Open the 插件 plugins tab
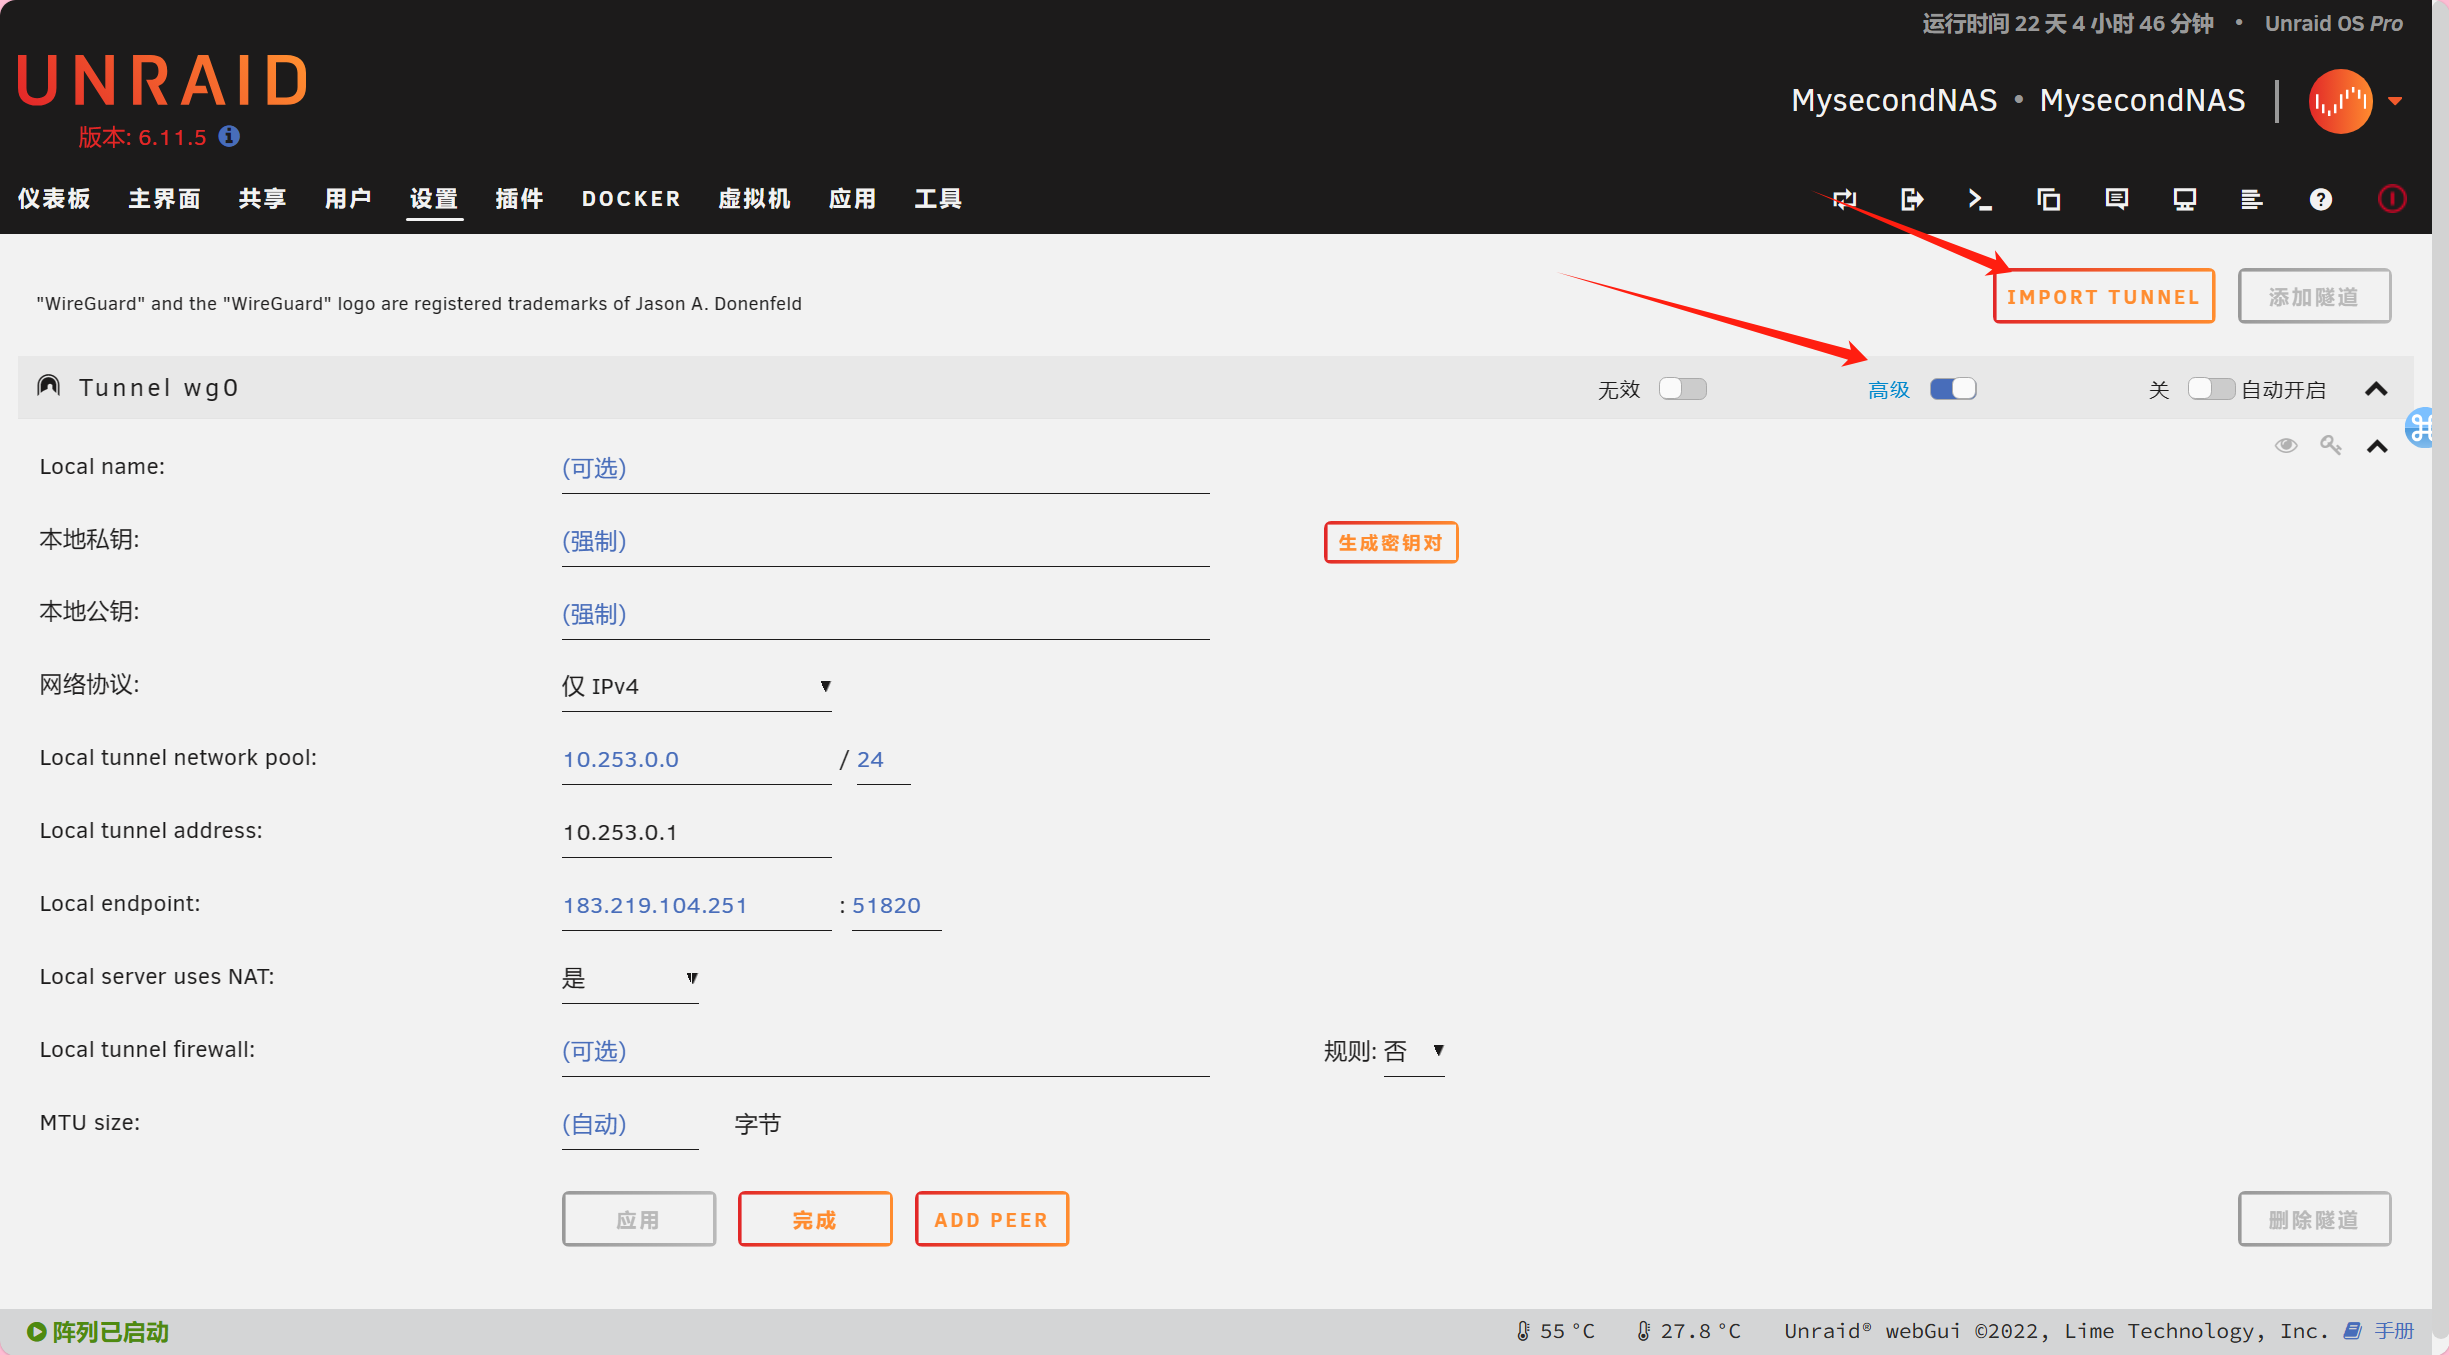This screenshot has height=1355, width=2449. tap(520, 199)
